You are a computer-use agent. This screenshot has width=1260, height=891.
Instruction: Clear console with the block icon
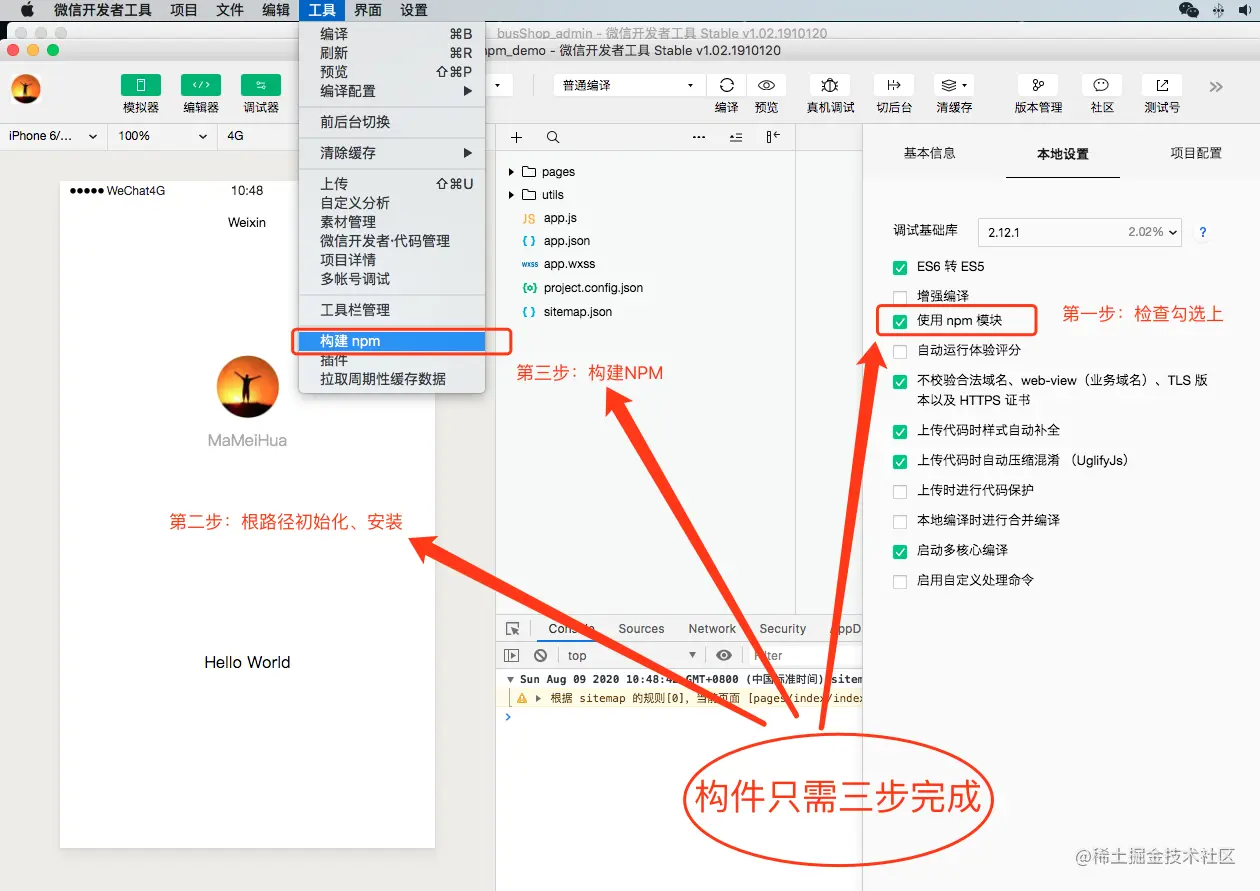click(540, 656)
